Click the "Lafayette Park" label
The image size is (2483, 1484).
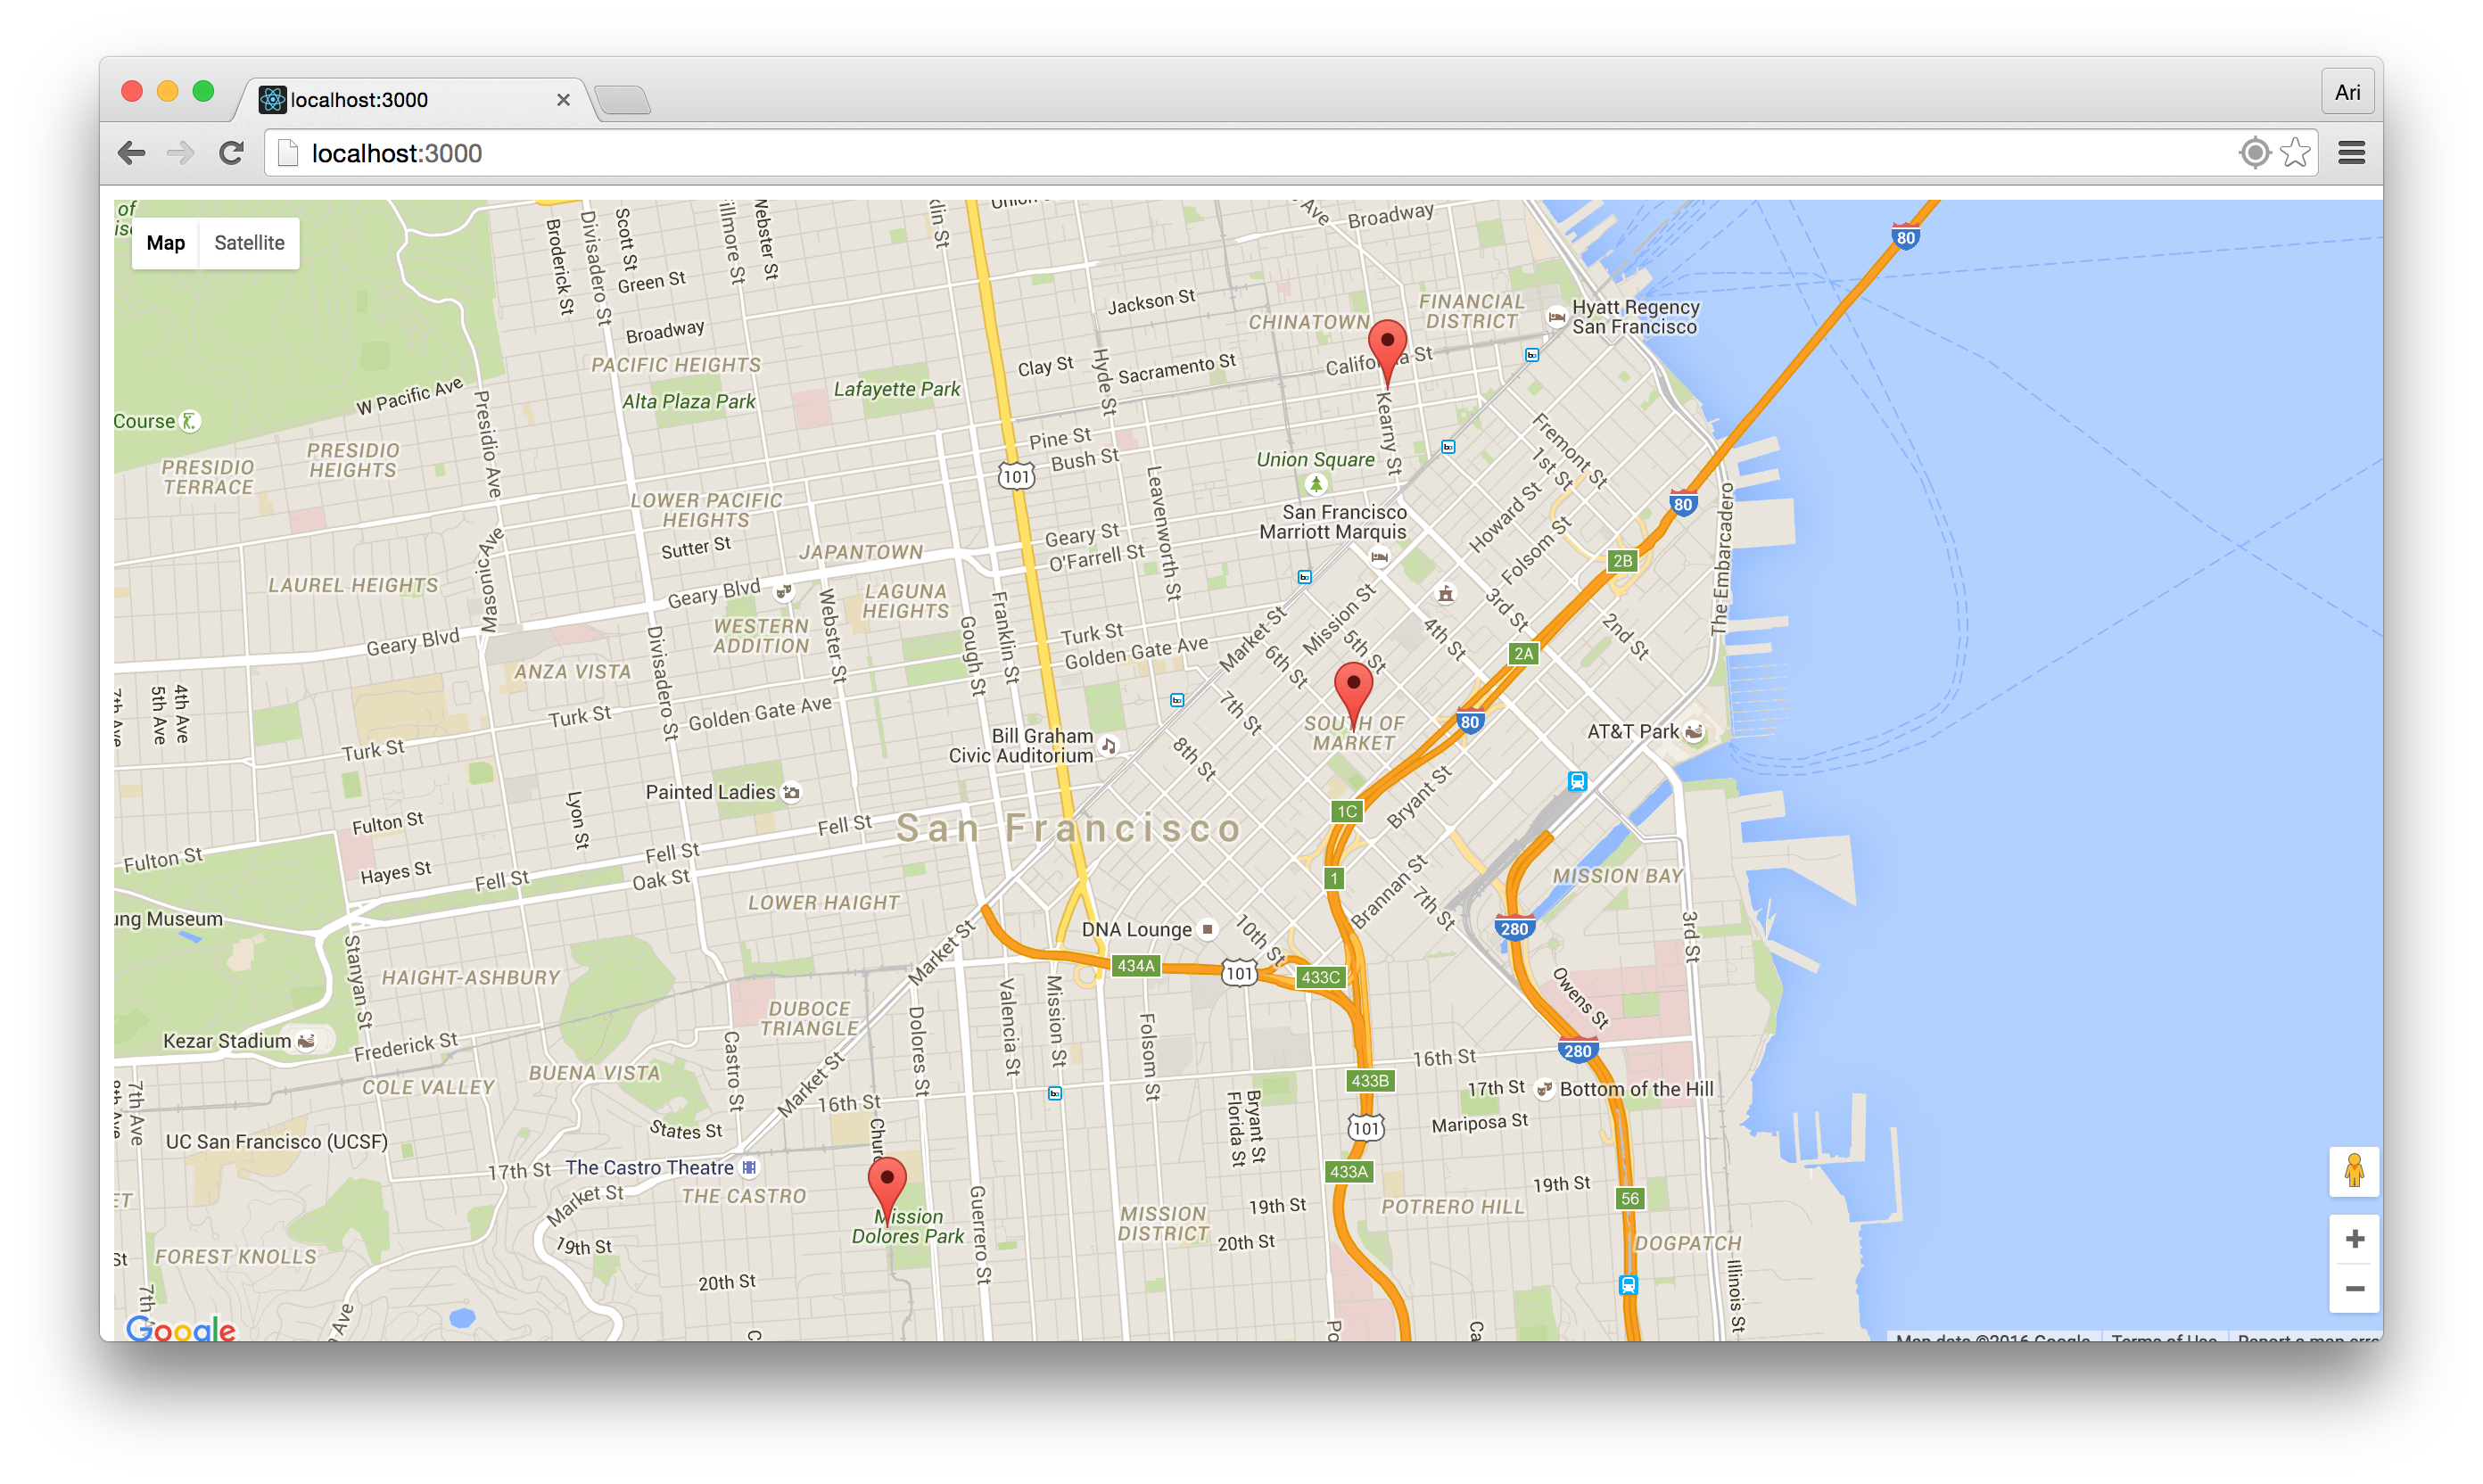(897, 389)
